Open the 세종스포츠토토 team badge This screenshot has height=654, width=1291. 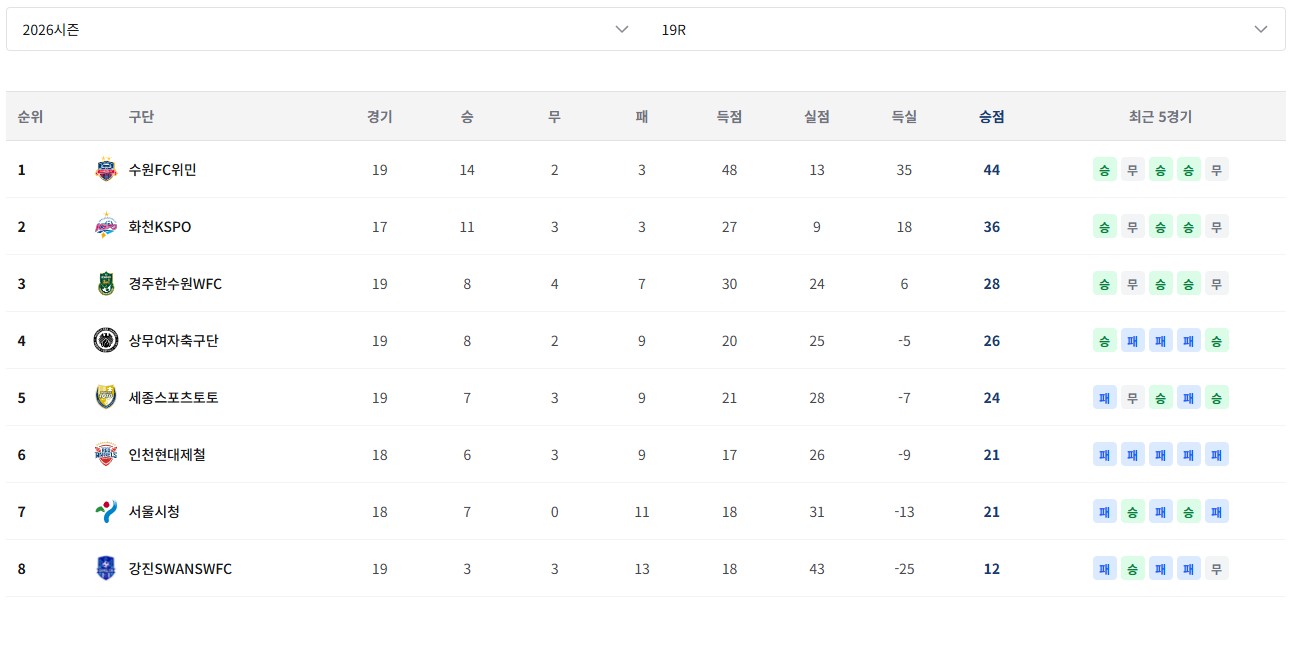tap(106, 398)
